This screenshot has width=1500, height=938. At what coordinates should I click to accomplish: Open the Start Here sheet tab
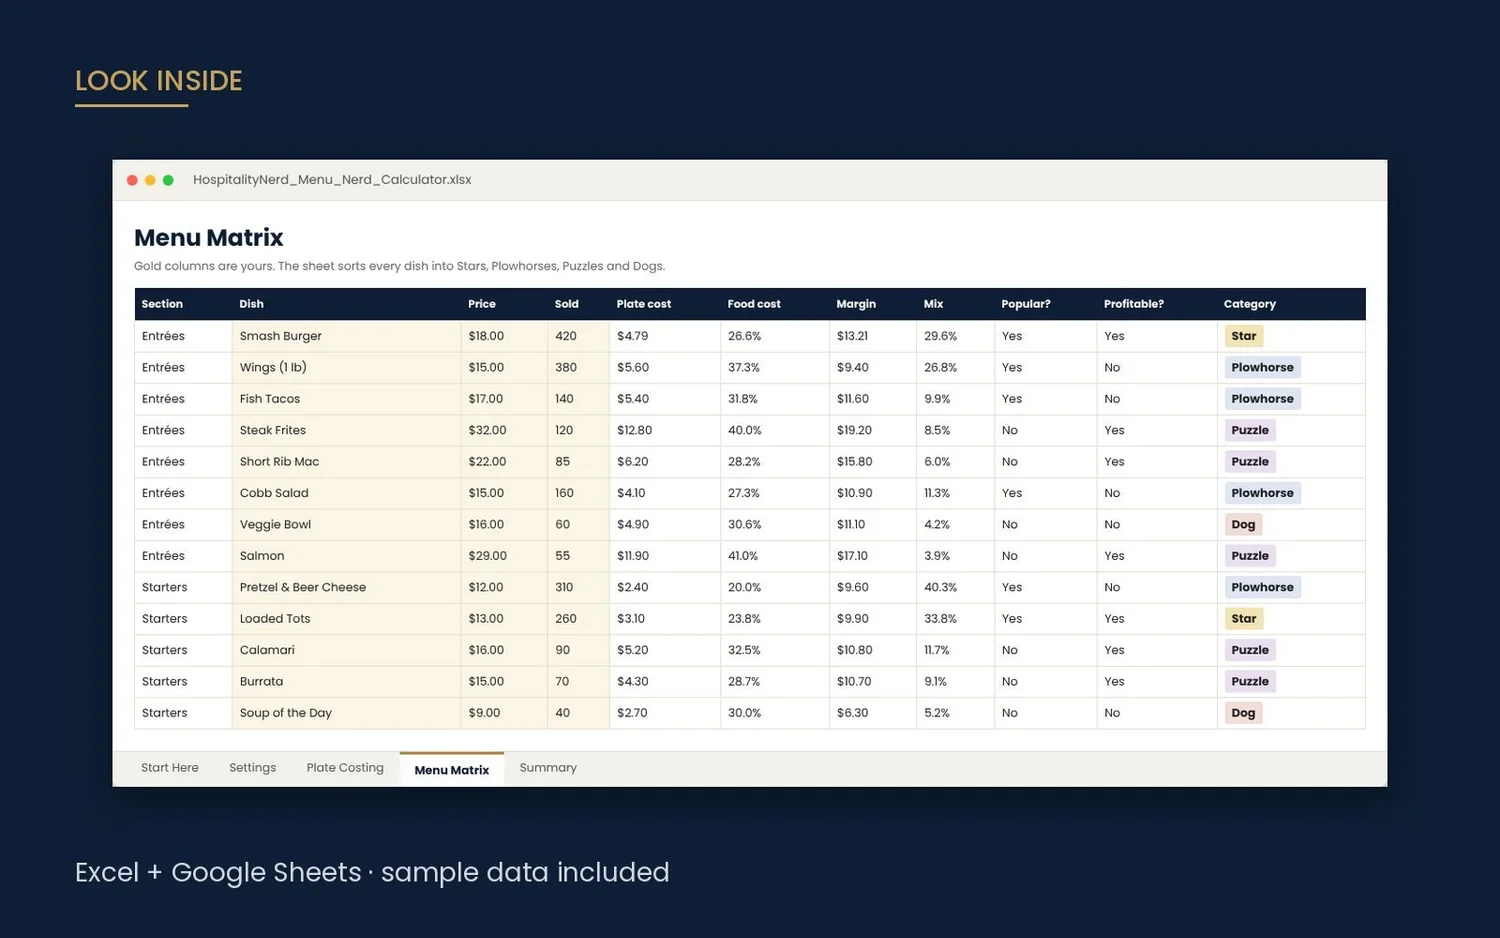[169, 768]
